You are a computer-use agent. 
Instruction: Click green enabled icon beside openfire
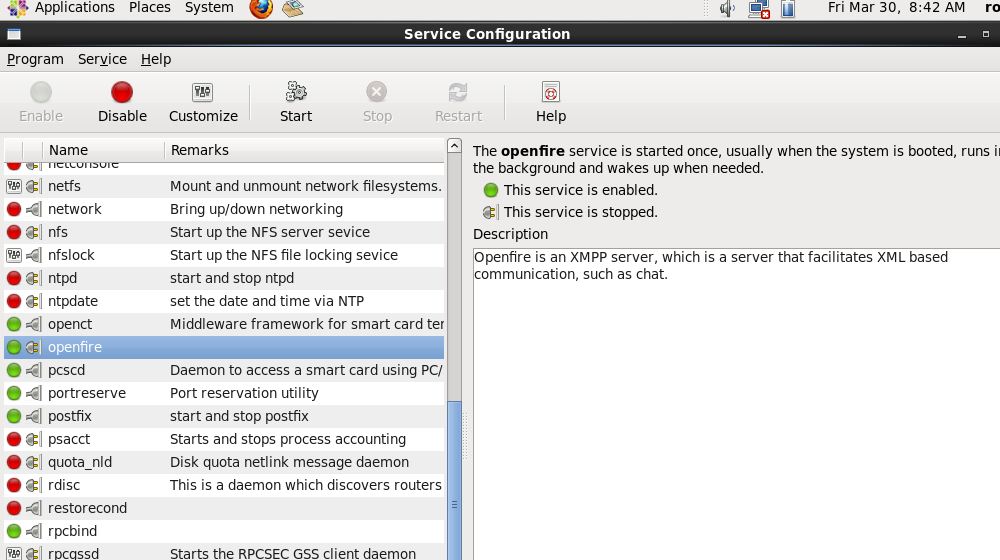[x=13, y=347]
